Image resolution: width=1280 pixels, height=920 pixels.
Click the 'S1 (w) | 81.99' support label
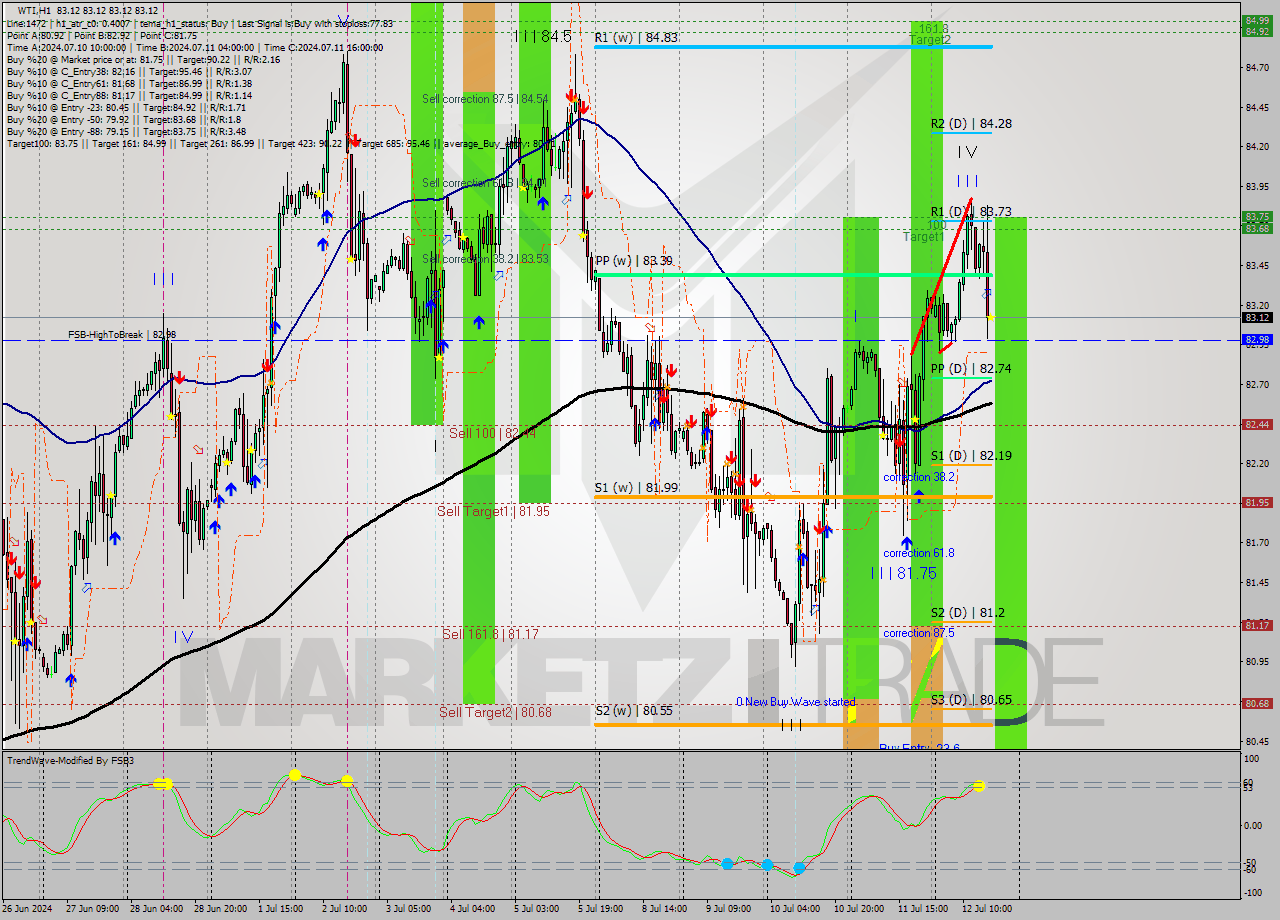click(635, 488)
